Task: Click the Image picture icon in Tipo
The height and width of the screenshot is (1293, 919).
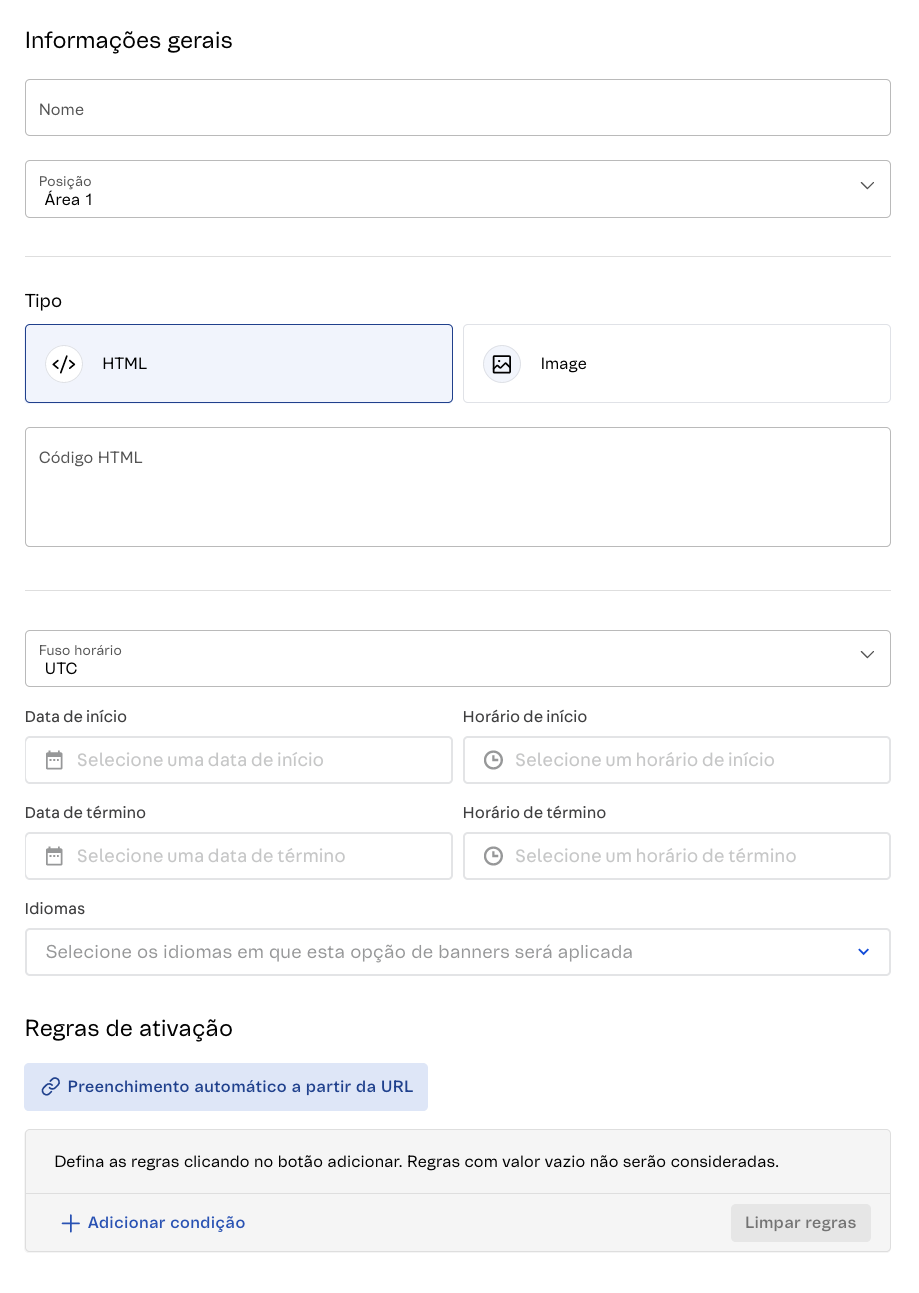Action: [502, 363]
